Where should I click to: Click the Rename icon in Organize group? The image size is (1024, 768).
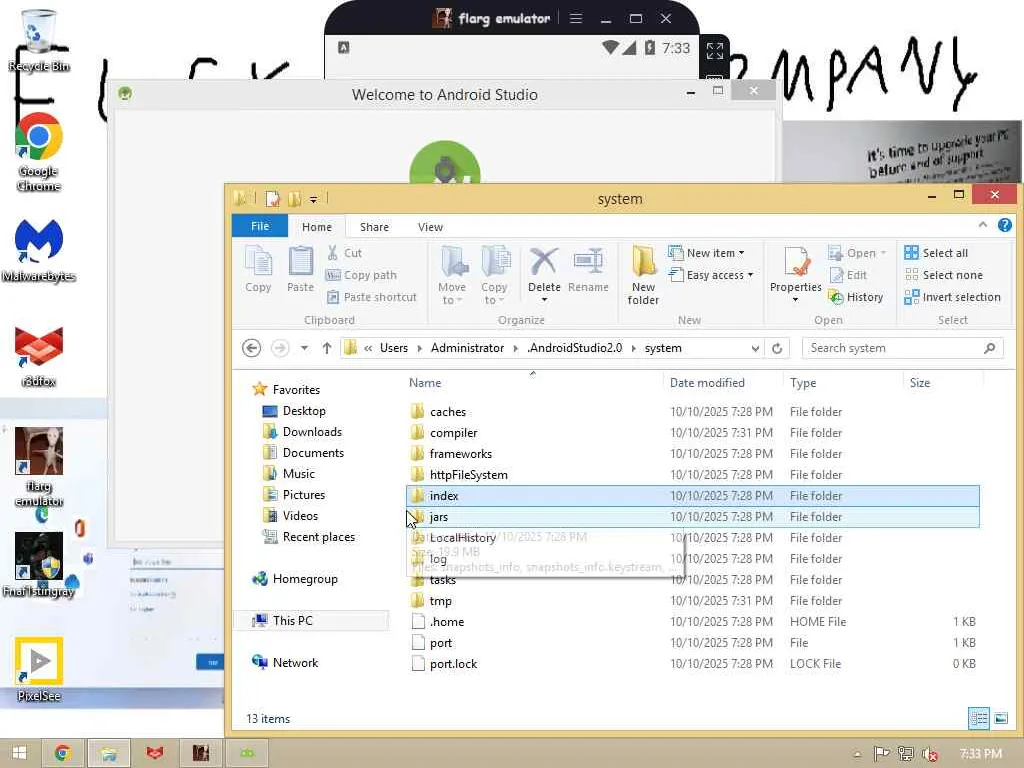coord(588,269)
